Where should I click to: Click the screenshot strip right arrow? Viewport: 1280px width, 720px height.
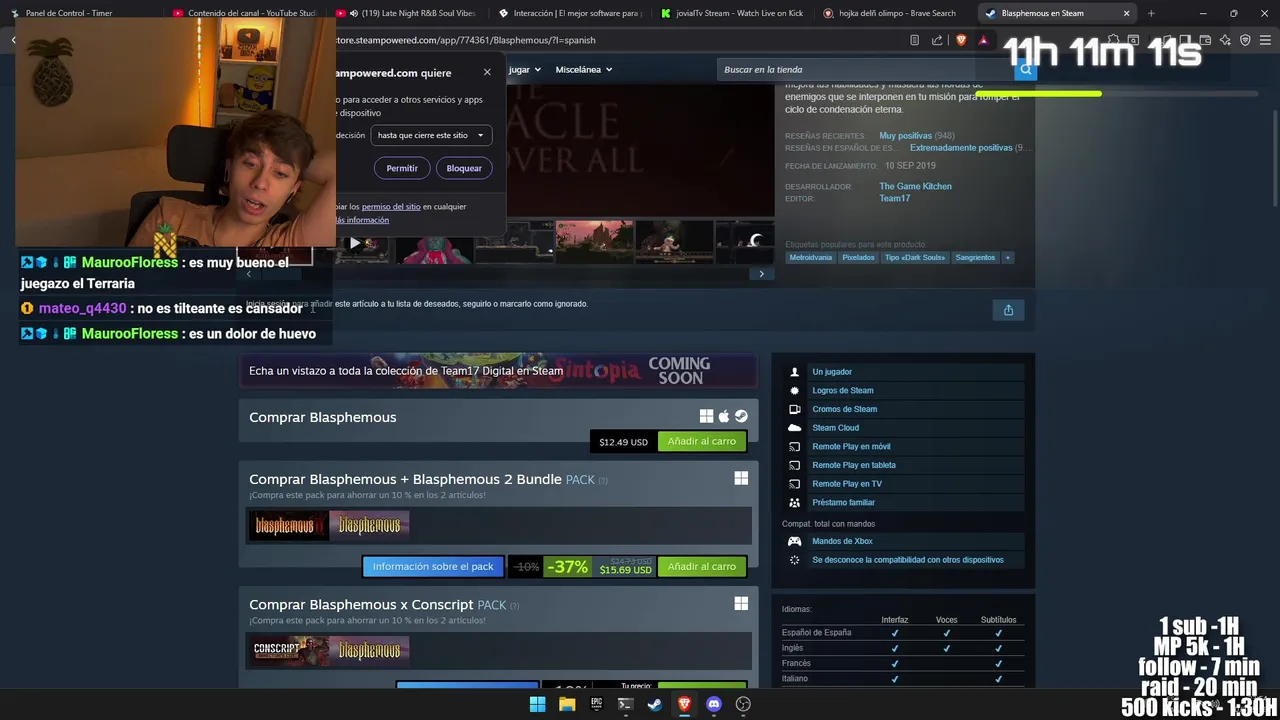pos(761,274)
